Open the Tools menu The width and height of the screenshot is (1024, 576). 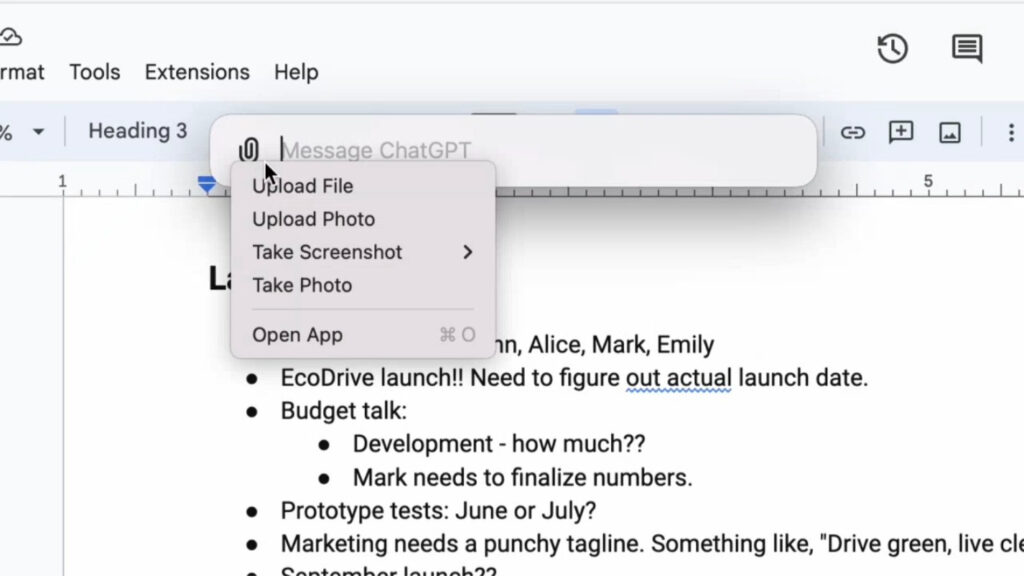(95, 72)
